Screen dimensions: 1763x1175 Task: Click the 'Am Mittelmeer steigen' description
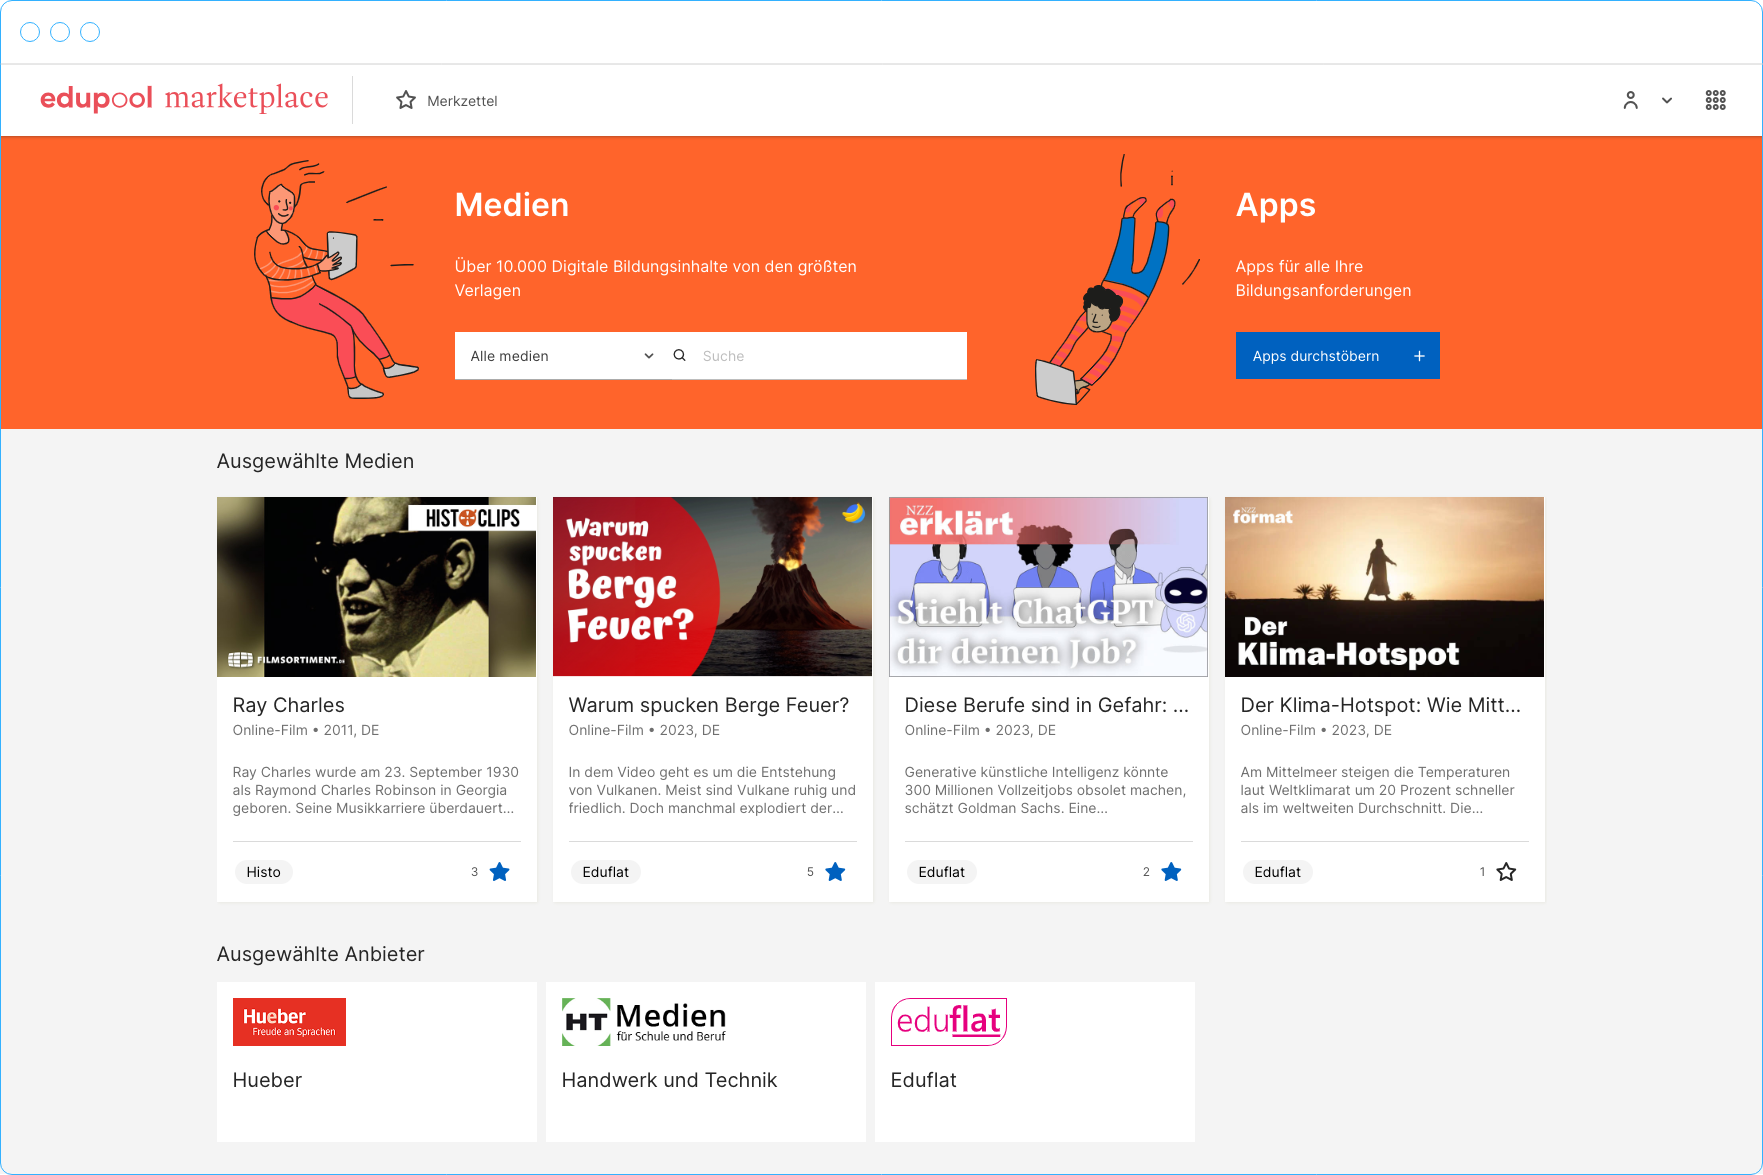(1378, 790)
